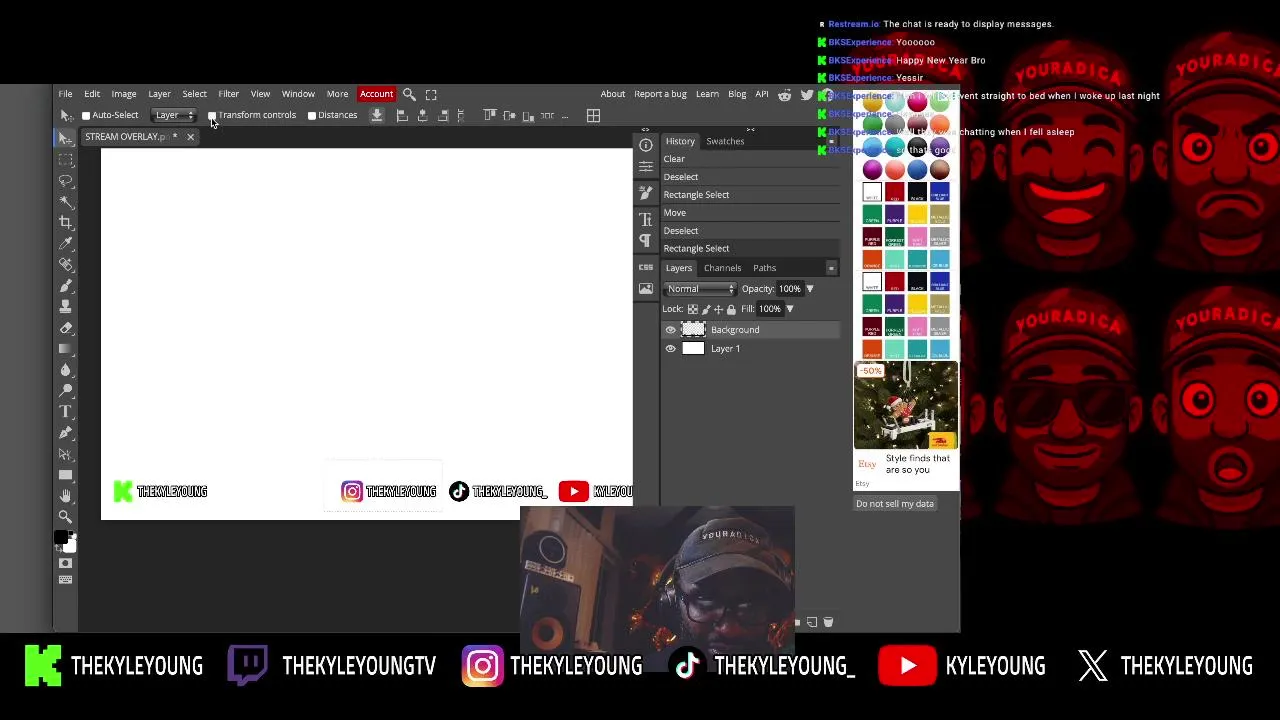Select the Clone Stamp tool
The image size is (1280, 720).
(x=66, y=306)
